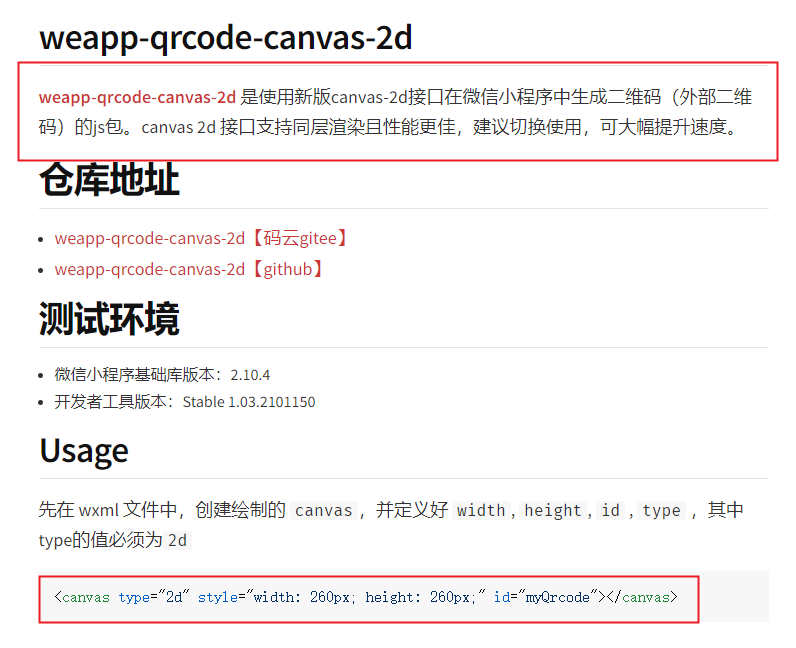Click the 测试环境 heading
The width and height of the screenshot is (796, 648).
[x=109, y=319]
